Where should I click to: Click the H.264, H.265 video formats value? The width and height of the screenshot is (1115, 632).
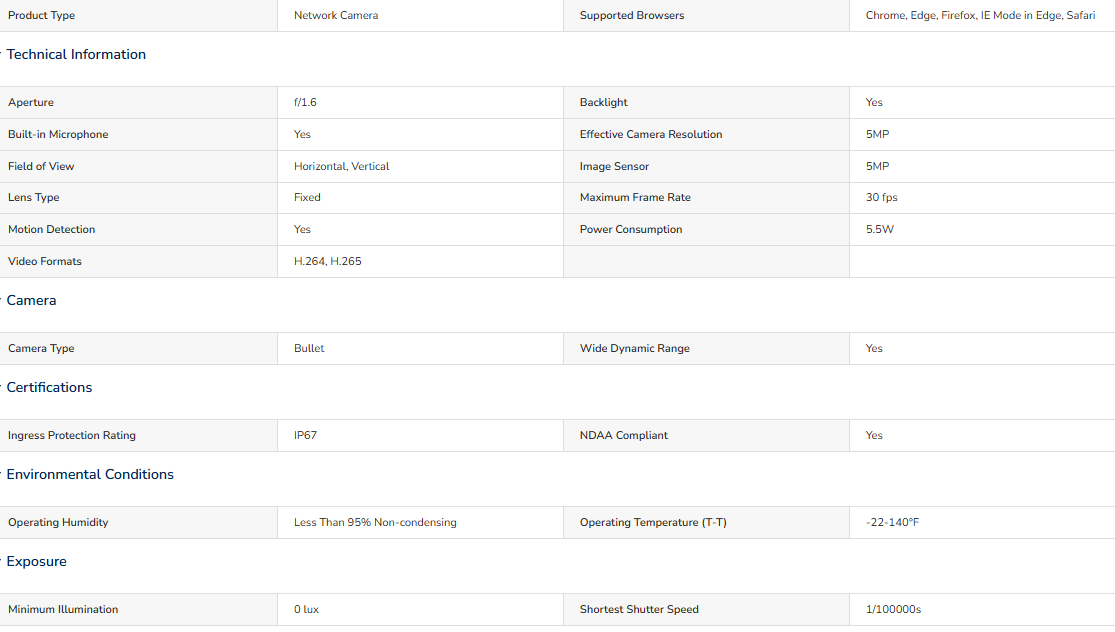pos(327,262)
